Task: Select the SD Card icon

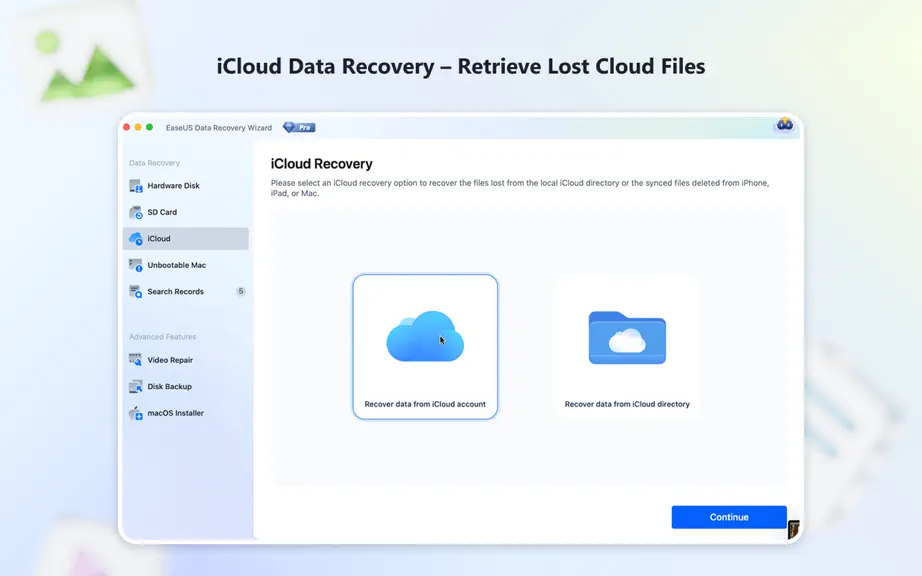Action: click(x=136, y=212)
